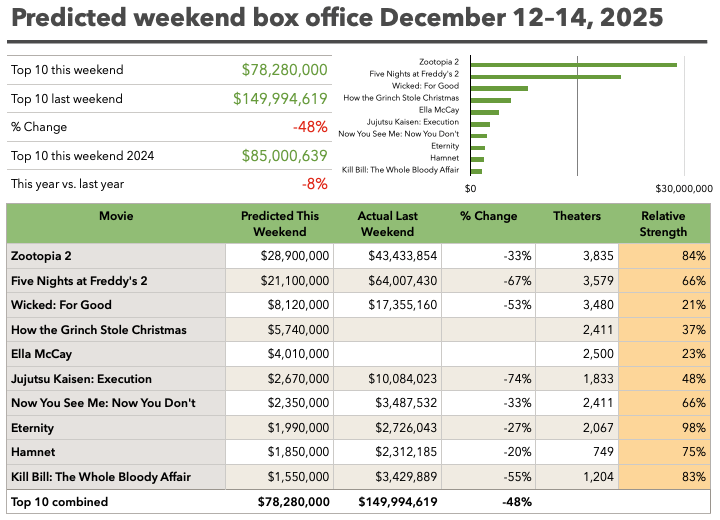Select the 'Top 10 this weekend 2024' value $85,000,639
The width and height of the screenshot is (720, 520).
284,156
